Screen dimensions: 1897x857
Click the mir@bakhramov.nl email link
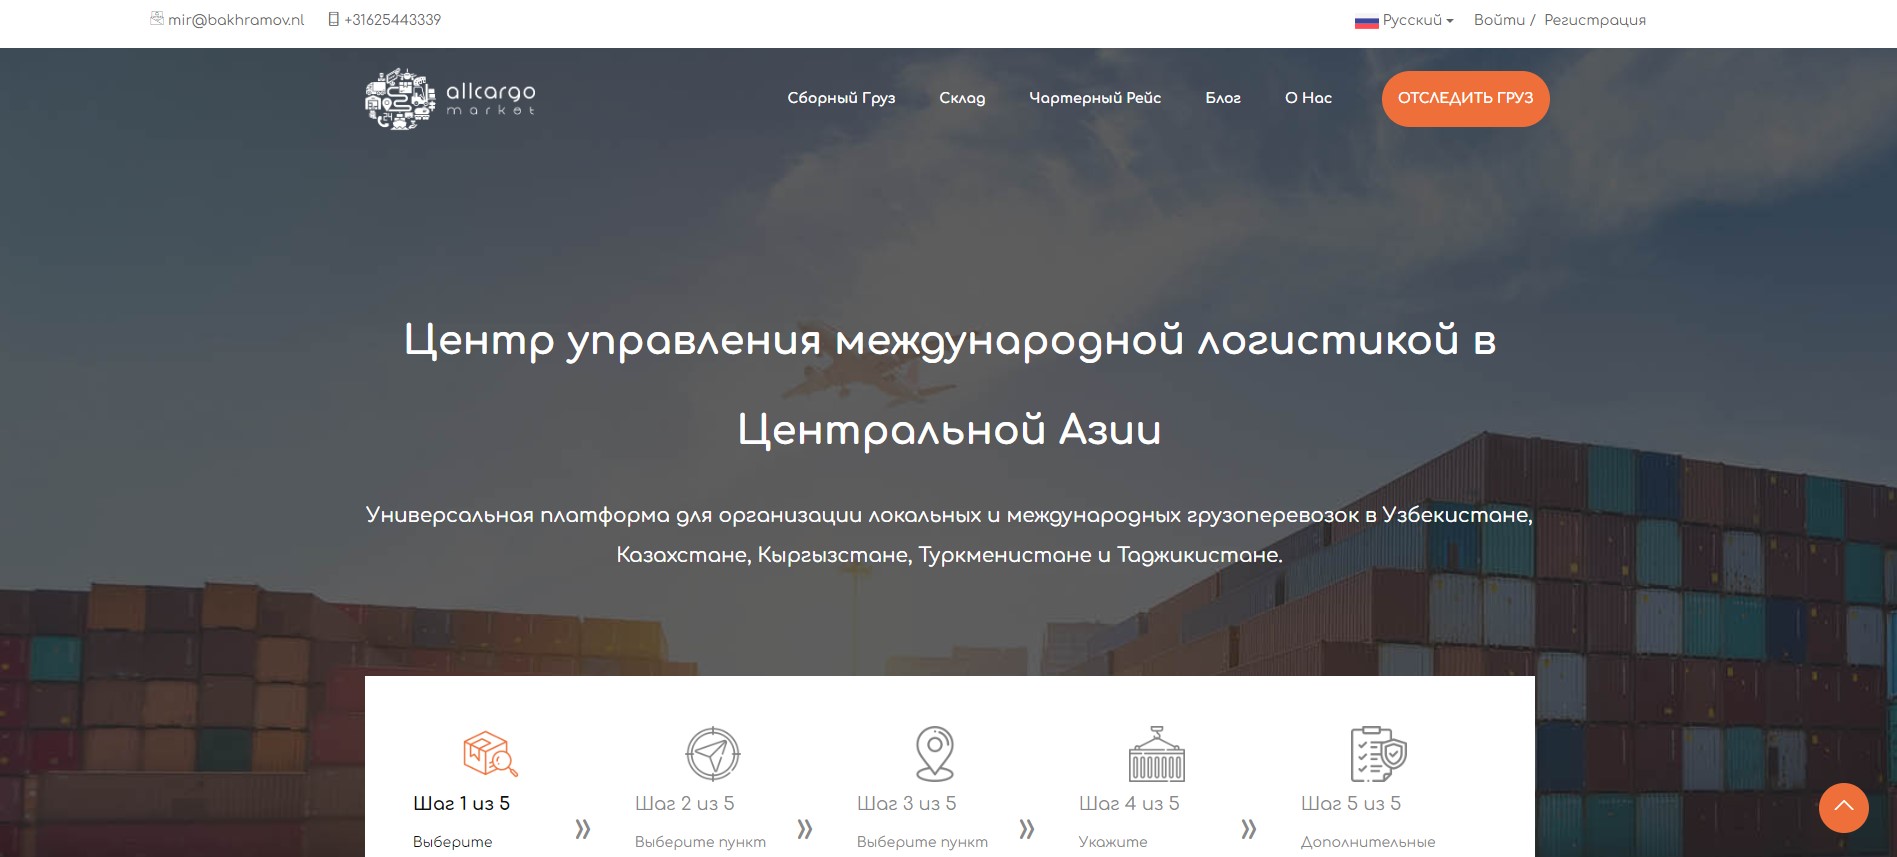pyautogui.click(x=236, y=20)
